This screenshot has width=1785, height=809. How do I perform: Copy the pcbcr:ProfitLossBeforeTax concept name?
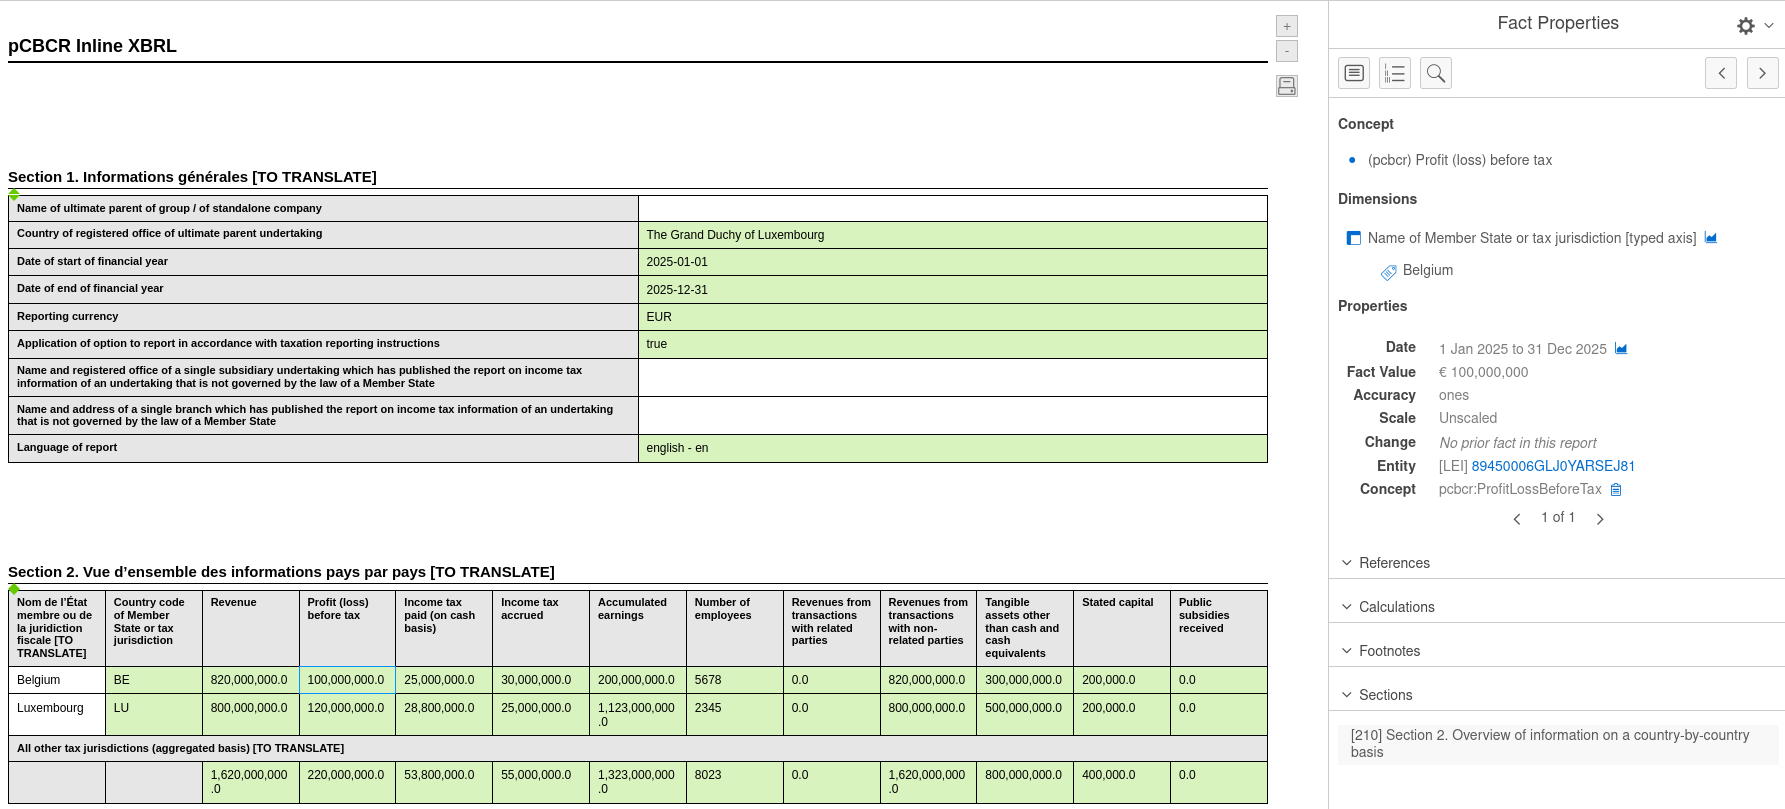tap(1616, 490)
